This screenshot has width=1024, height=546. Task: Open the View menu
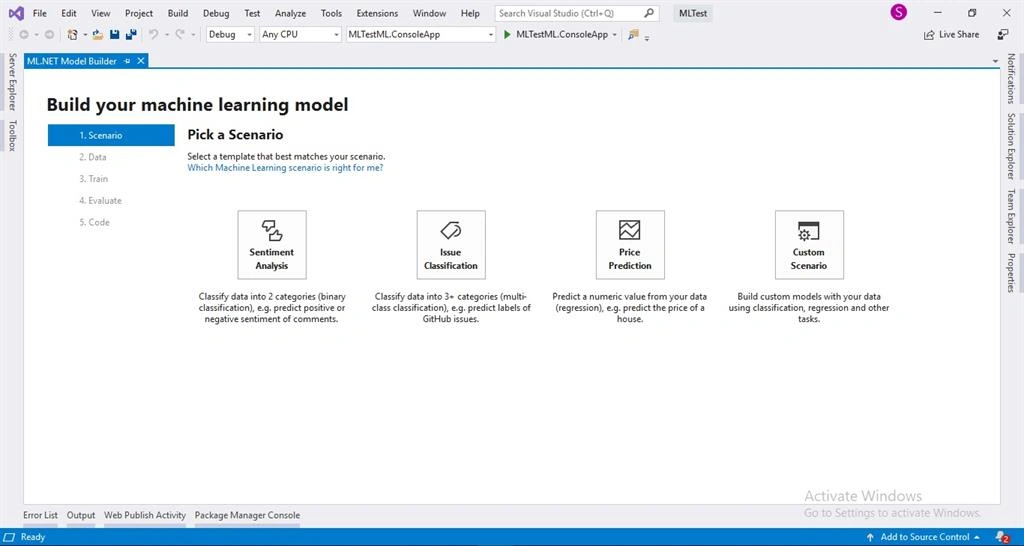[x=101, y=13]
